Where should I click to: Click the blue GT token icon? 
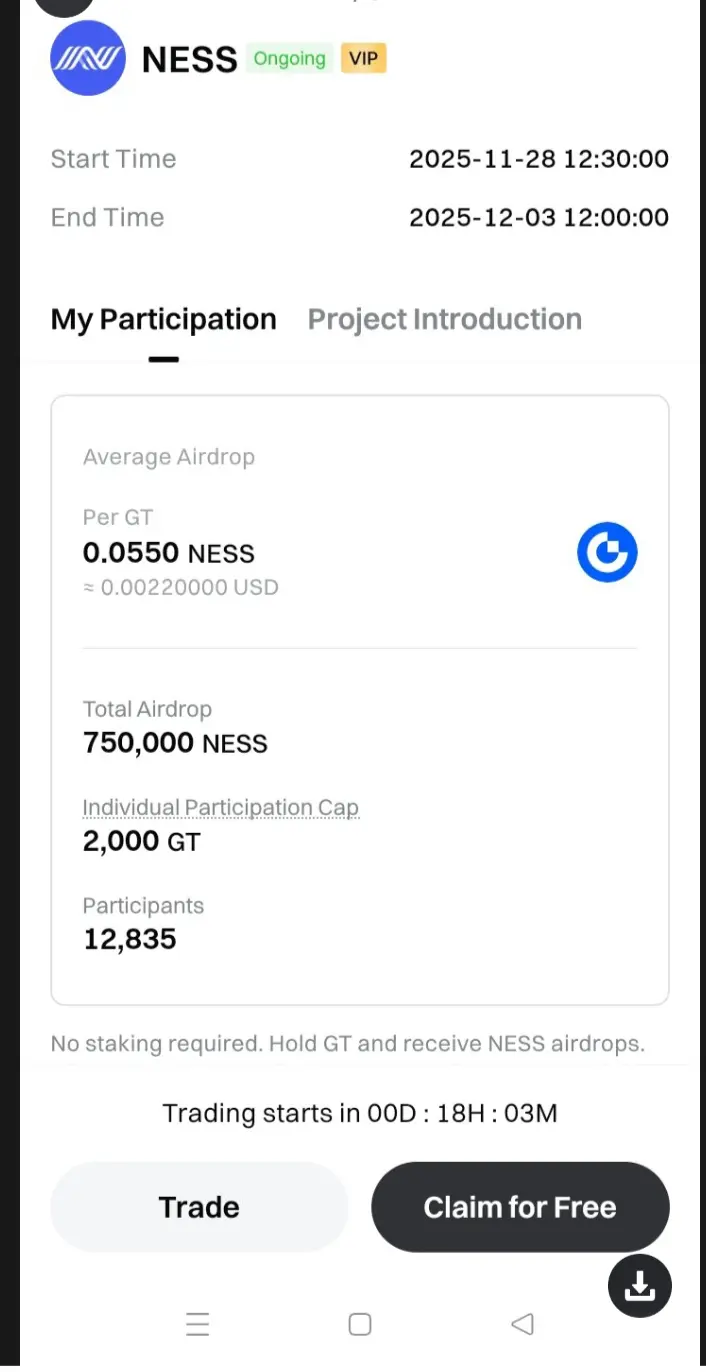coord(607,552)
